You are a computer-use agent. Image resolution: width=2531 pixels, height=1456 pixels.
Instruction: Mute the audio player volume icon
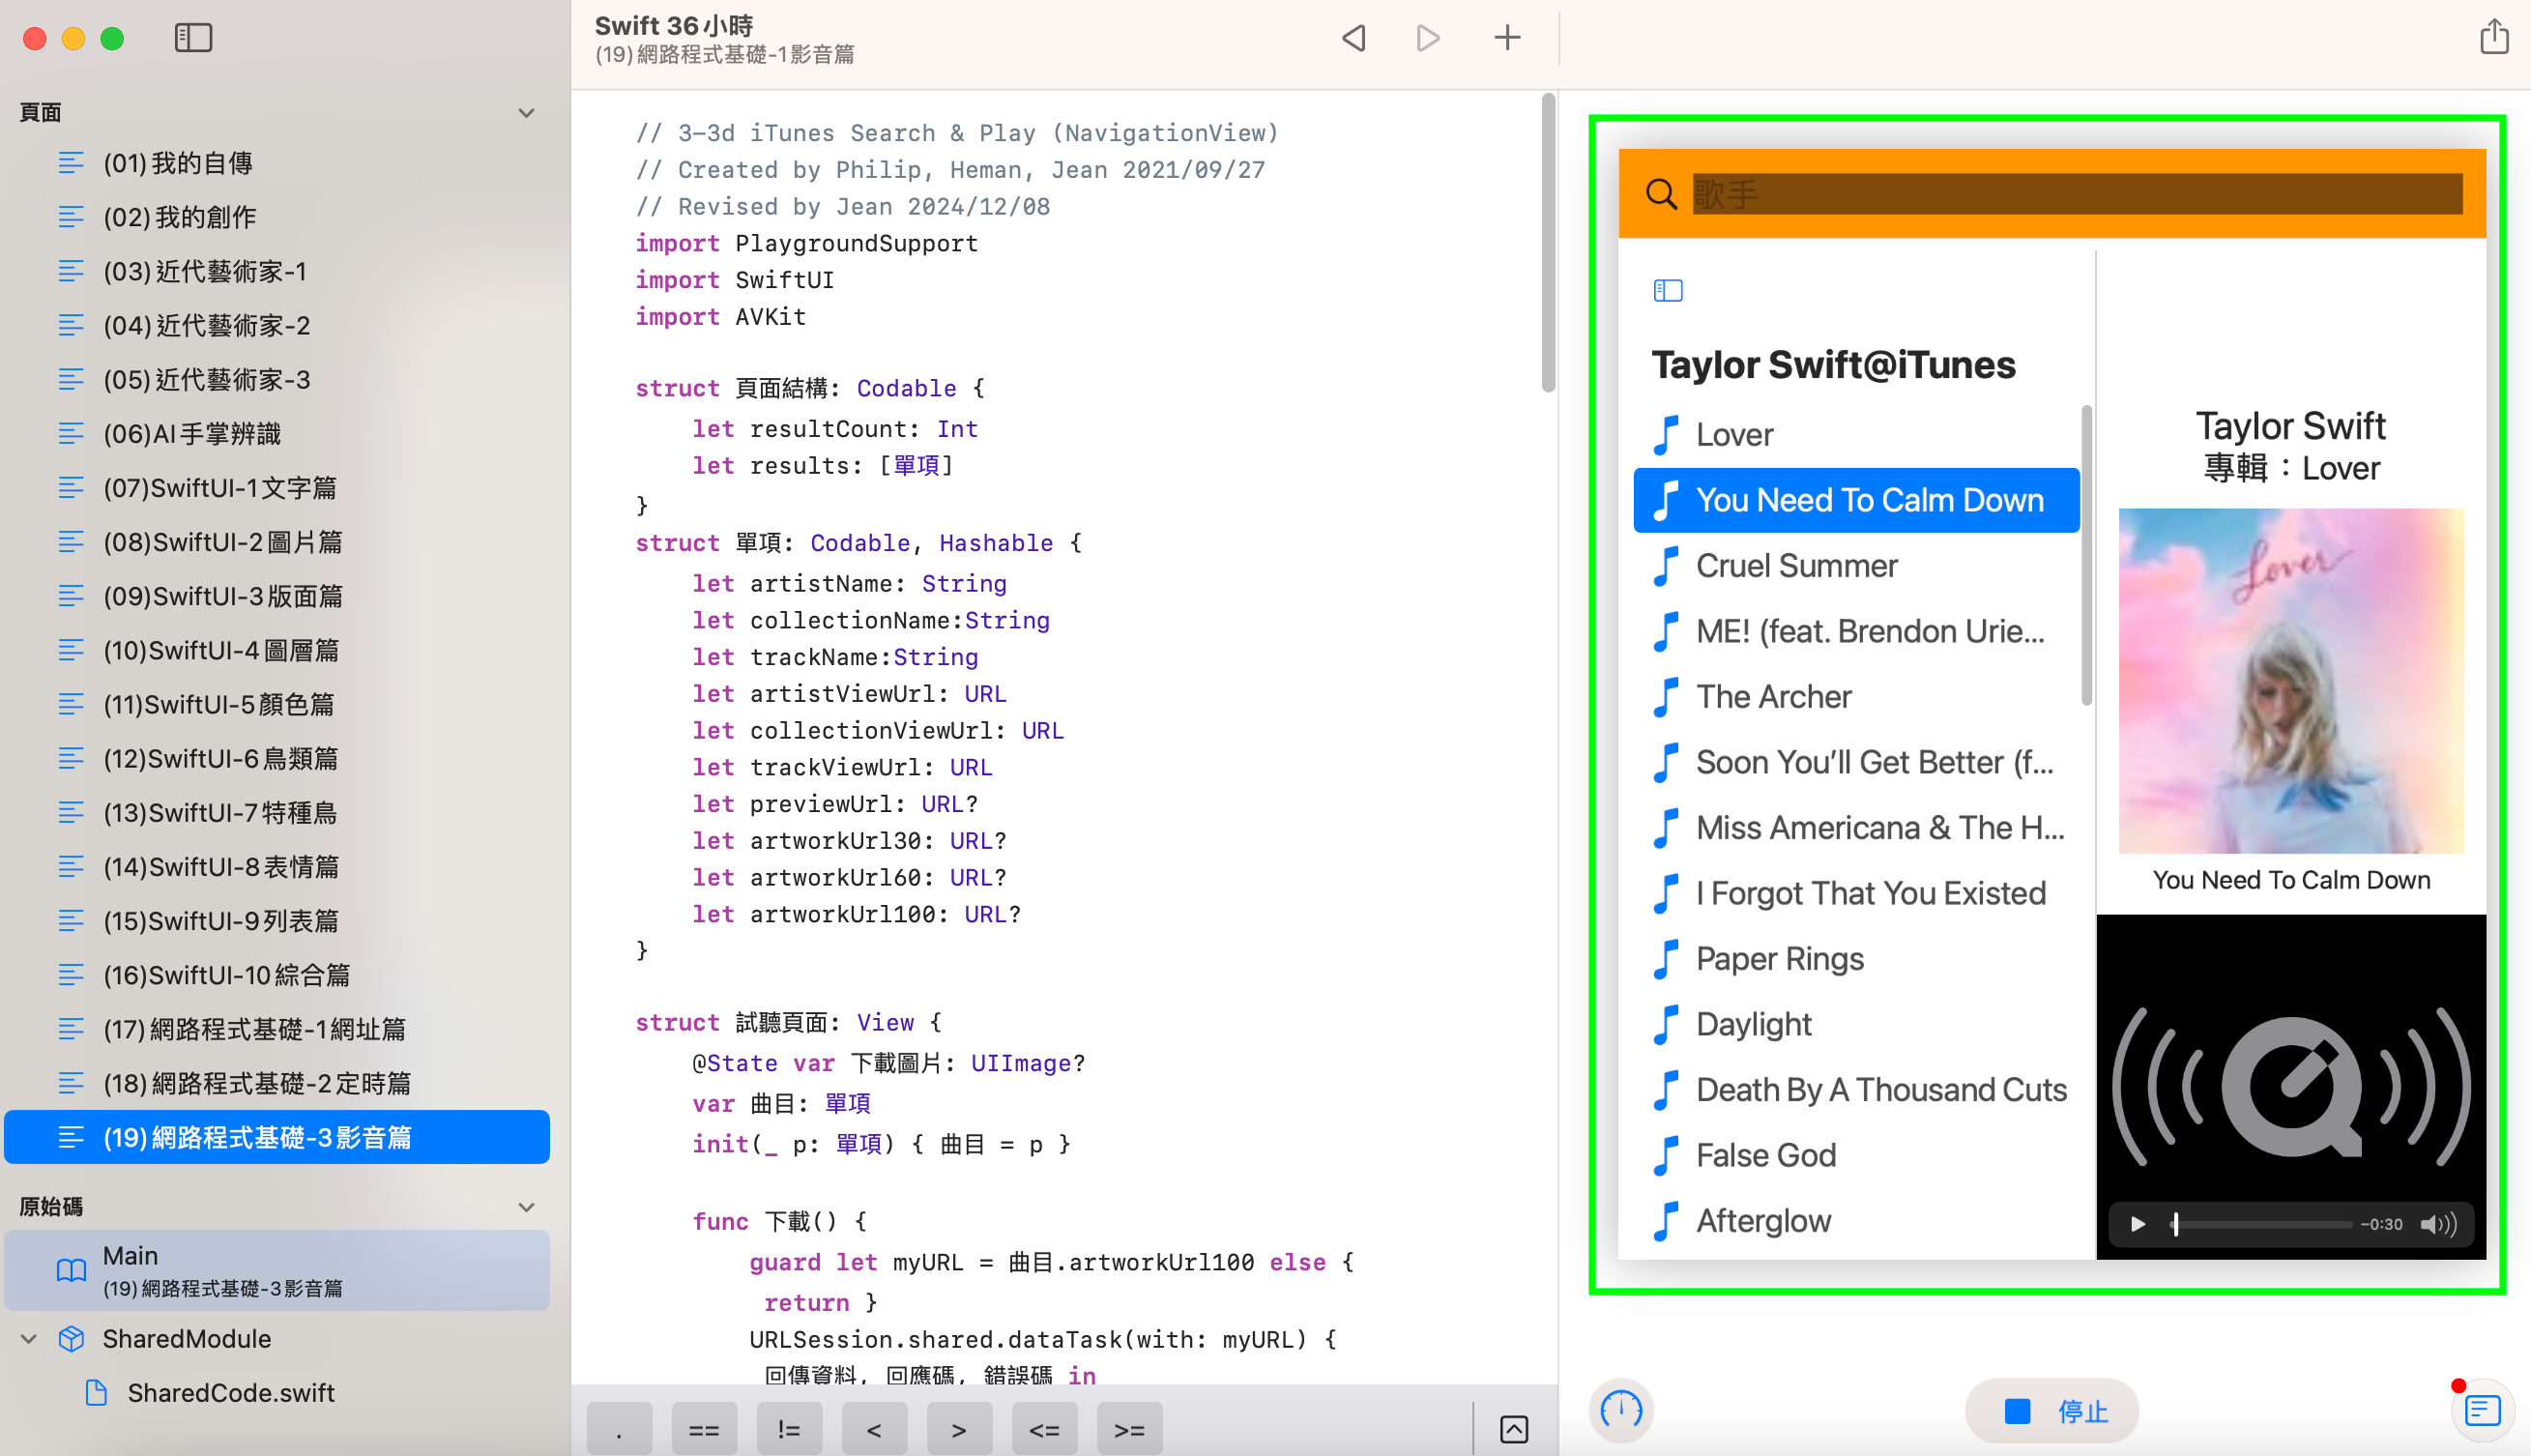coord(2438,1224)
